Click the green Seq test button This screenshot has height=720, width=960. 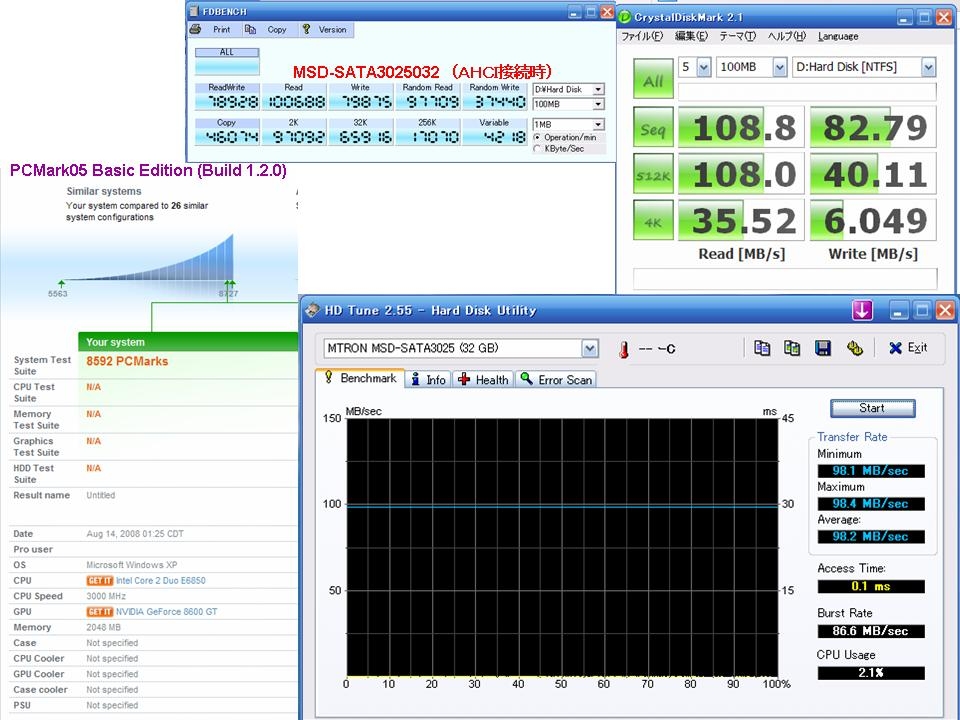[653, 128]
